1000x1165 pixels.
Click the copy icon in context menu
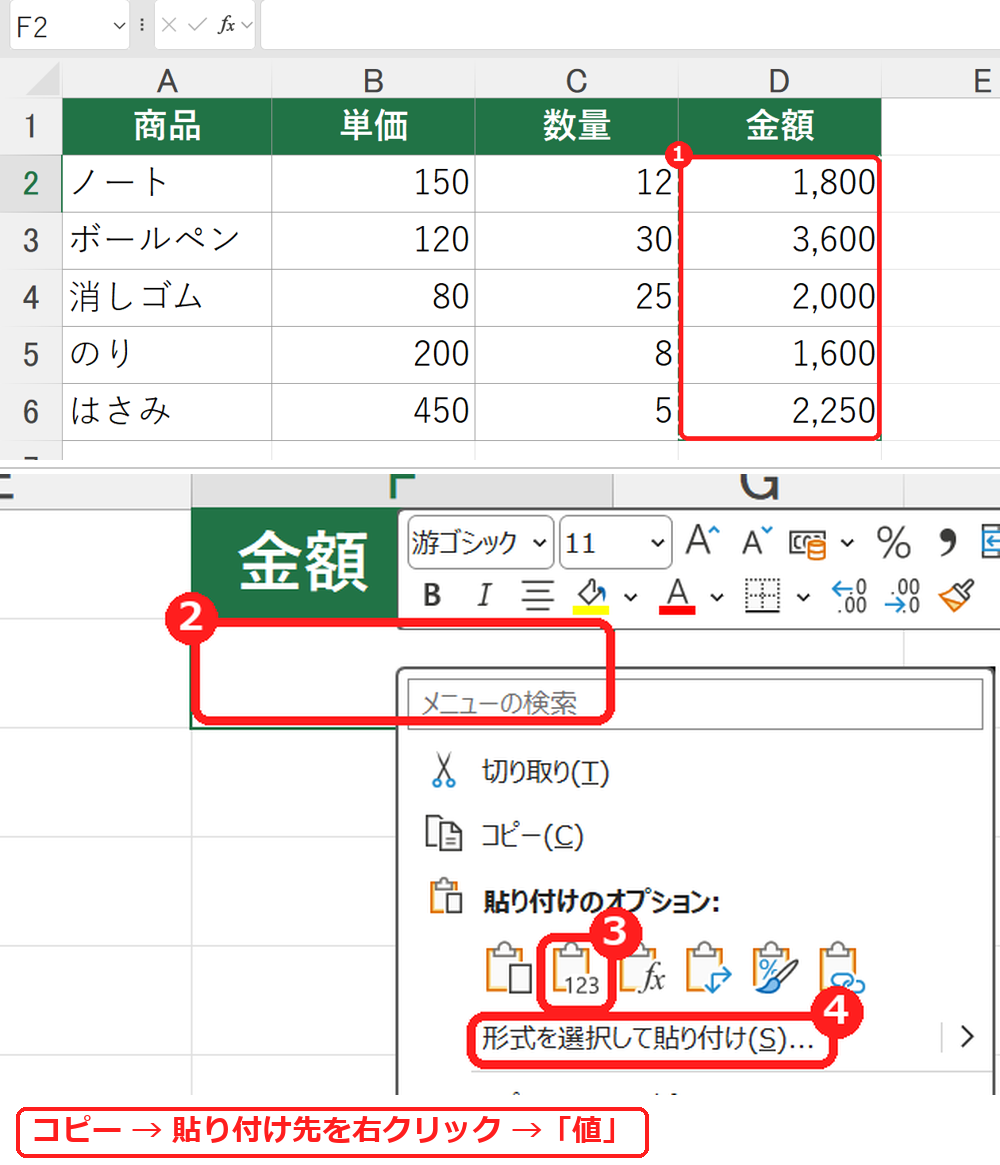[444, 833]
